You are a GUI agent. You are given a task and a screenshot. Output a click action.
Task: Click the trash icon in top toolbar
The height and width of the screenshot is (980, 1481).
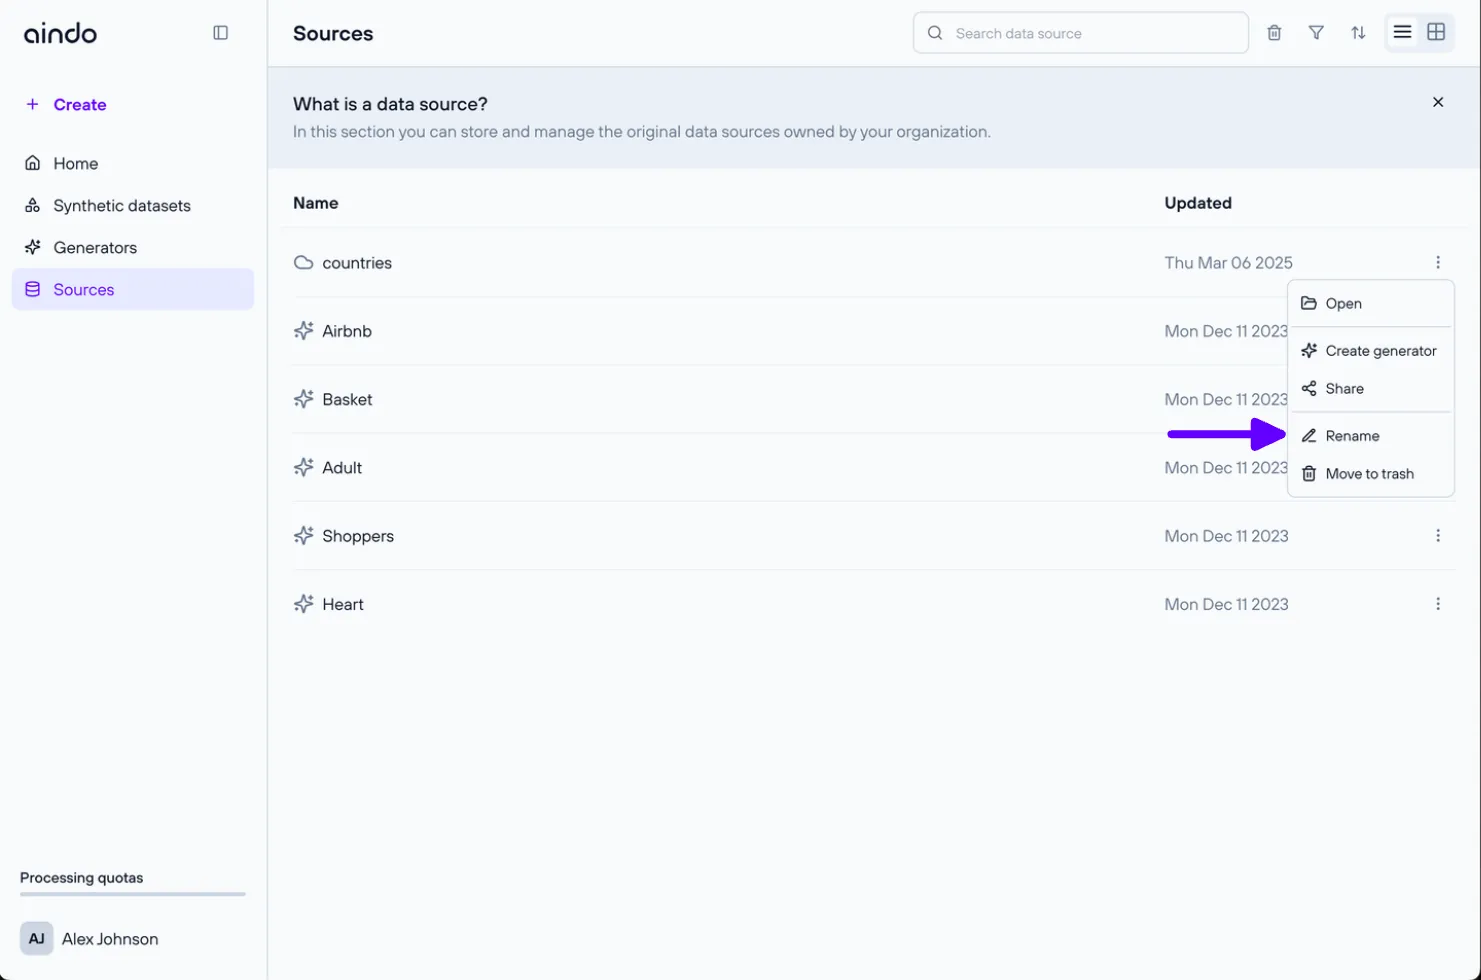tap(1274, 33)
